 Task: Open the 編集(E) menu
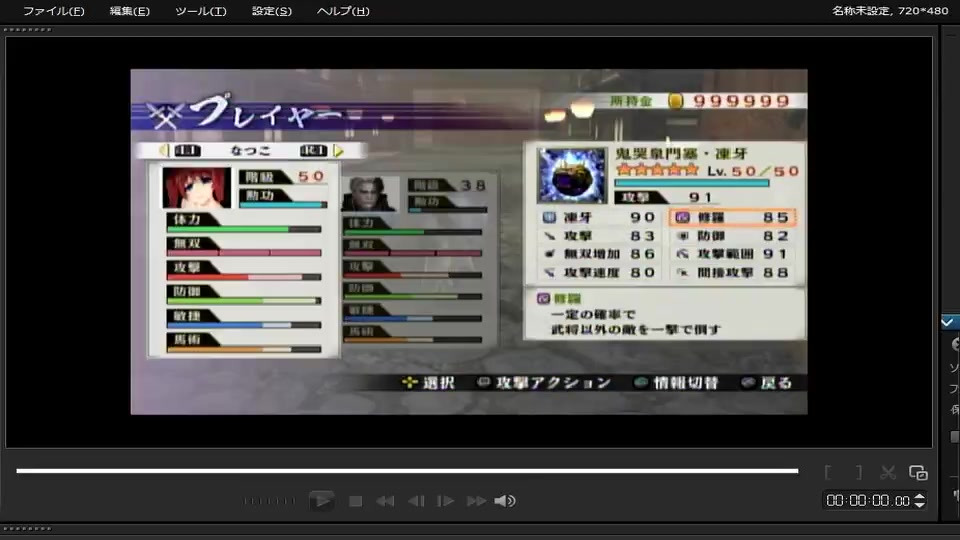[x=129, y=11]
